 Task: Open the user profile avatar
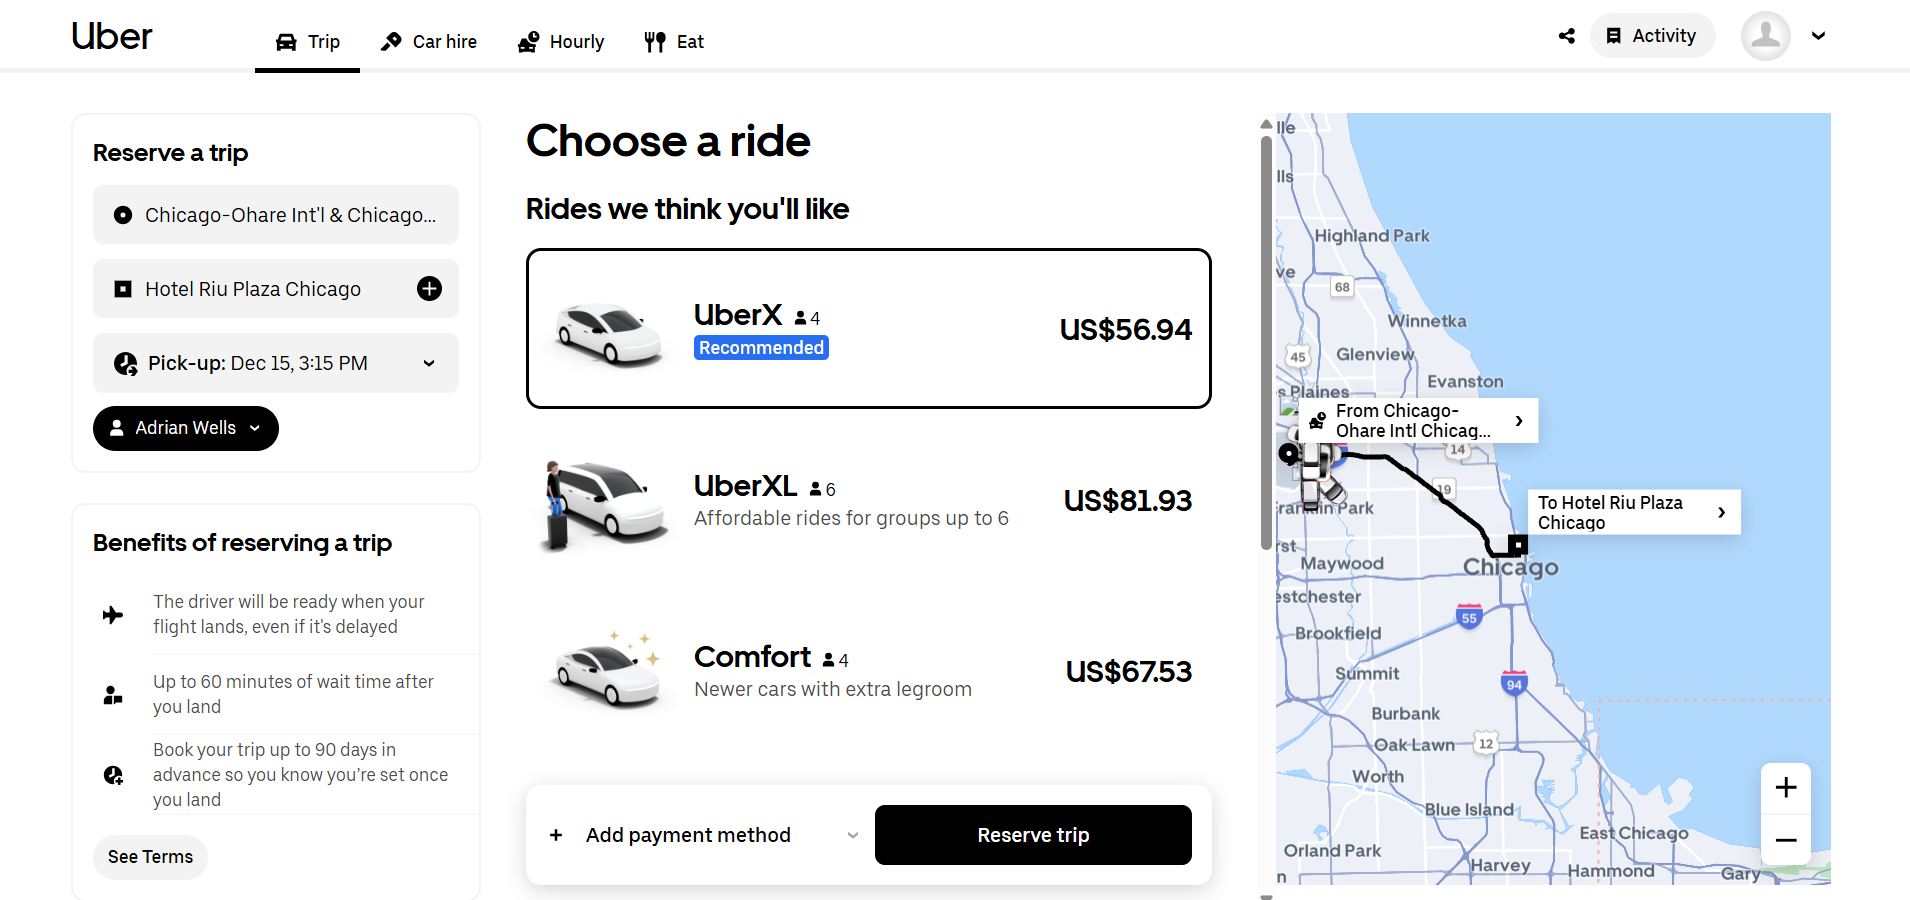click(1765, 36)
